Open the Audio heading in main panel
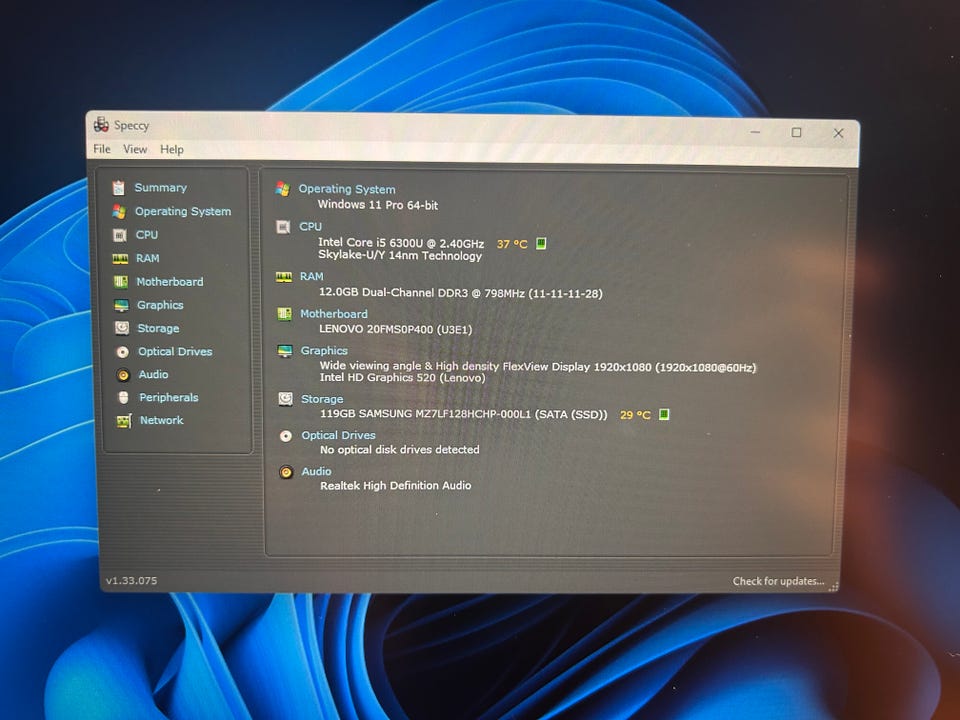Viewport: 960px width, 720px height. pos(317,471)
